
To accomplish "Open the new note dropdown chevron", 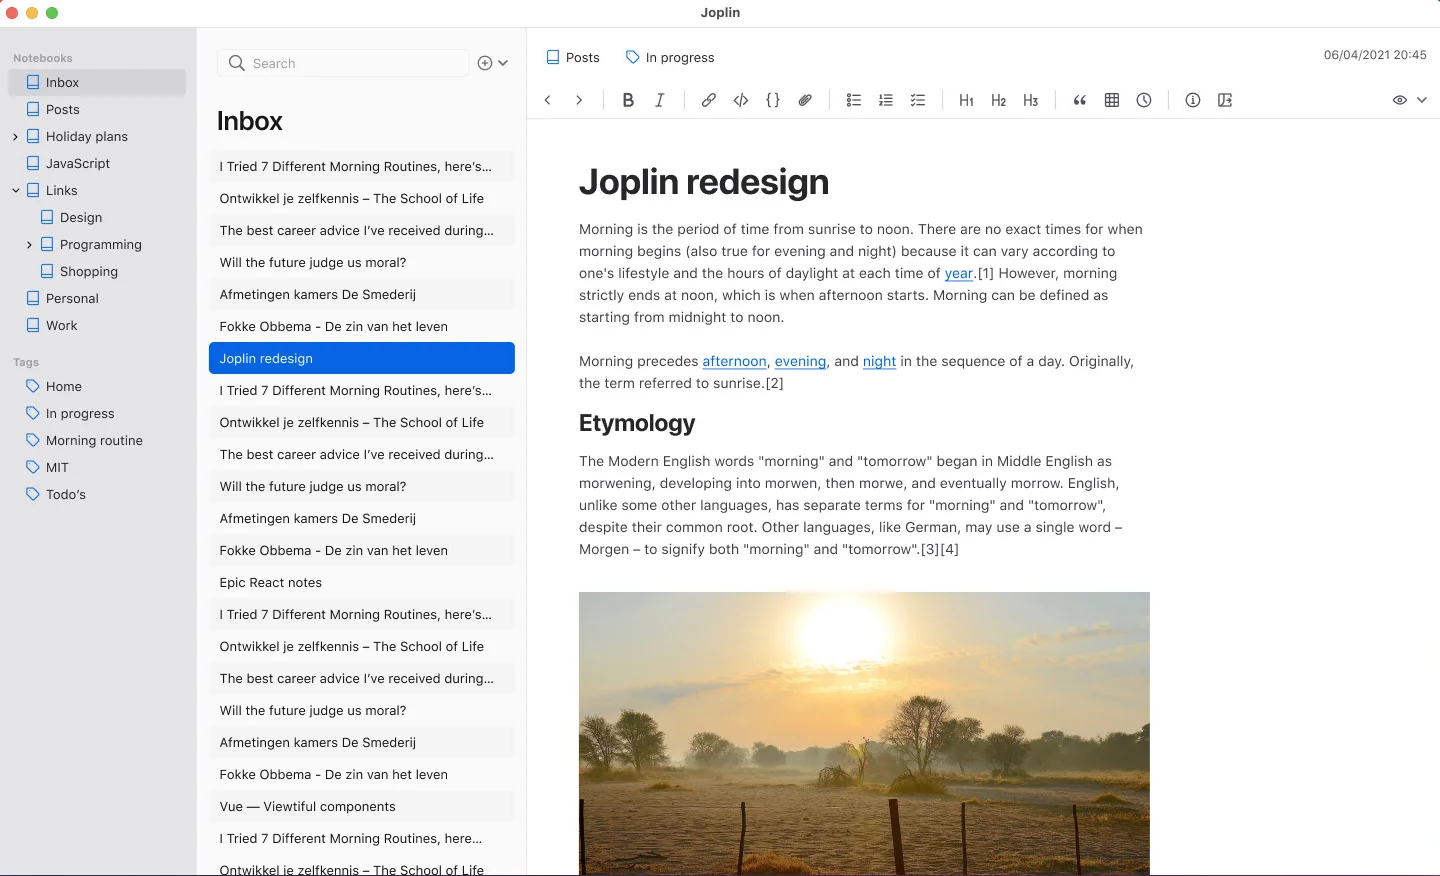I will point(503,63).
